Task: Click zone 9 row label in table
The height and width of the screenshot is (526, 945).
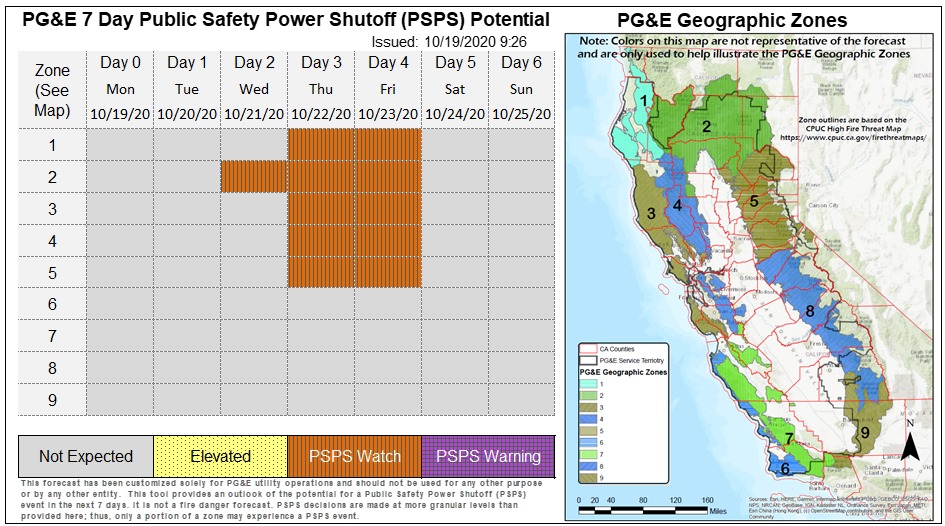Action: tap(52, 399)
